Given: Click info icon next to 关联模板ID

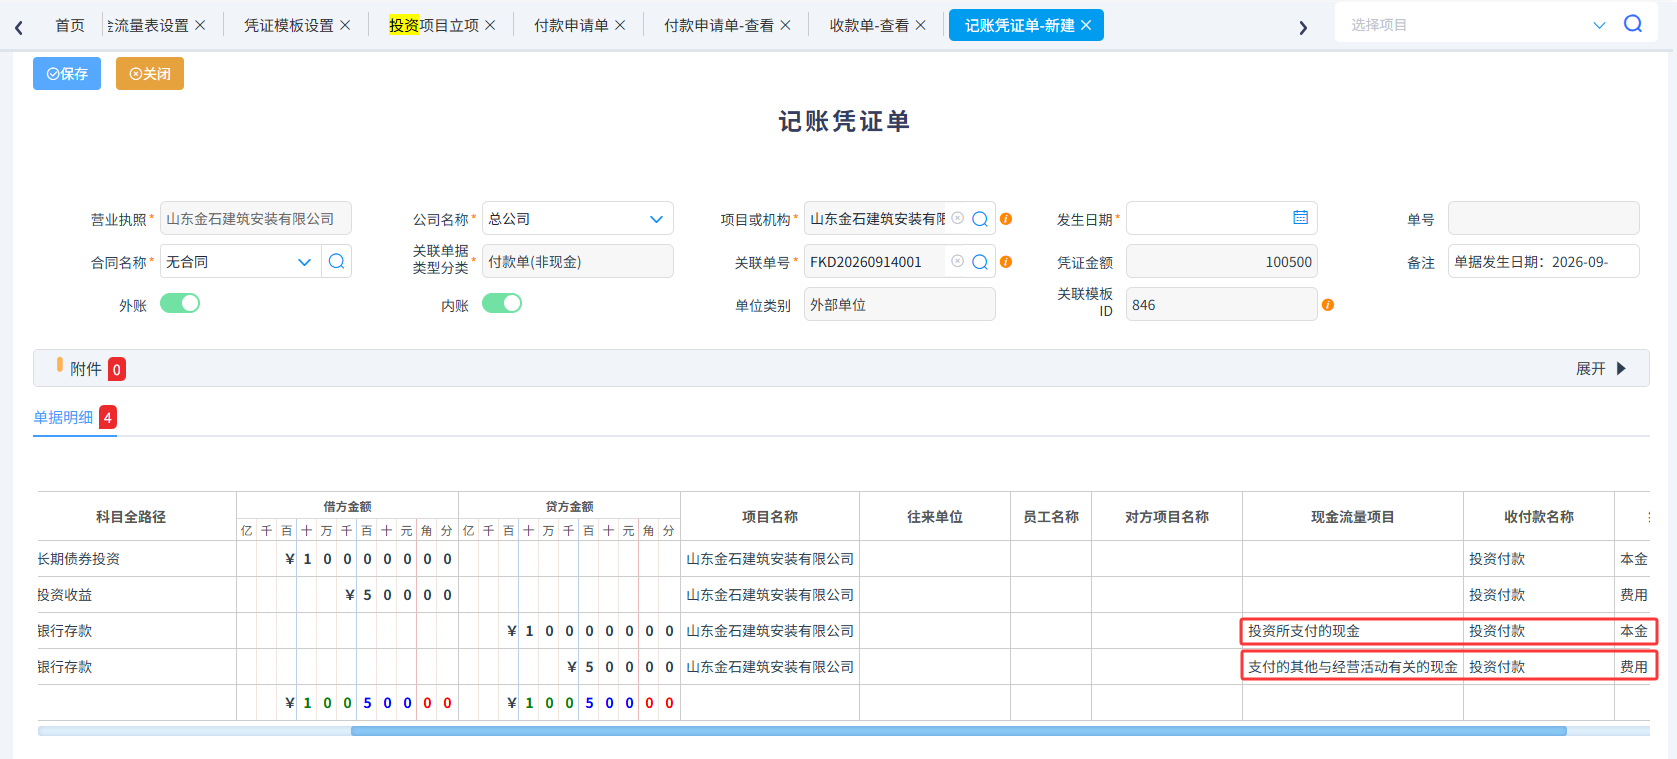Looking at the screenshot, I should (1328, 305).
